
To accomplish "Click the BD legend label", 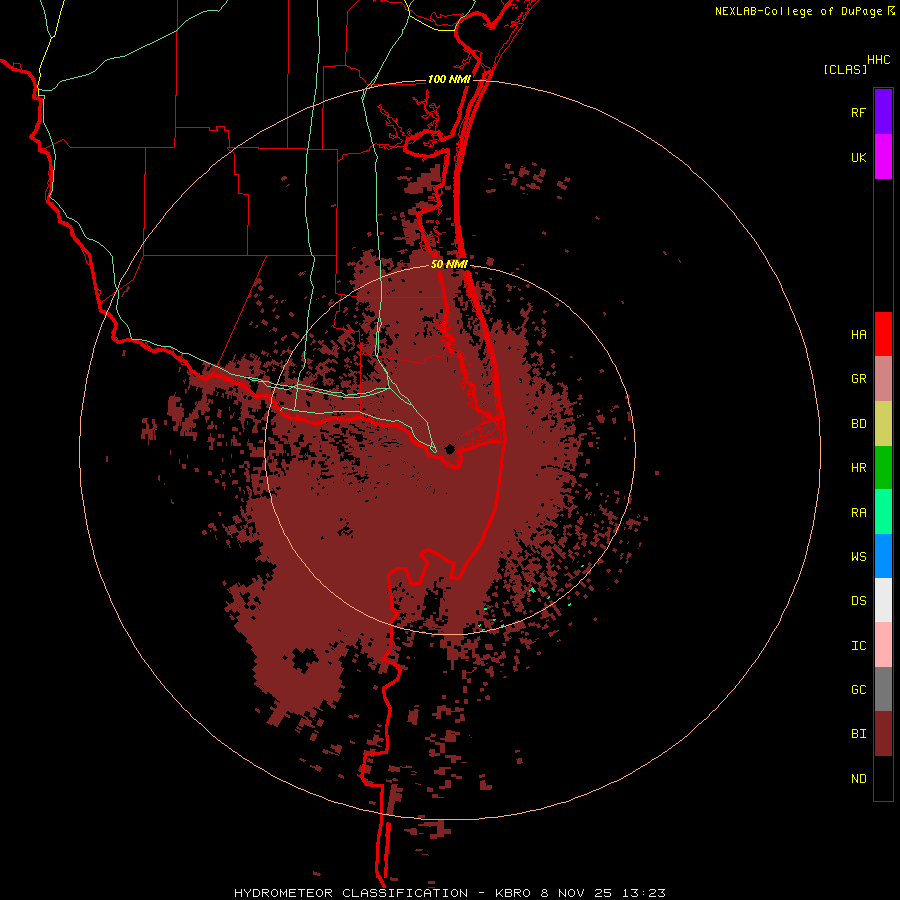I will 858,424.
